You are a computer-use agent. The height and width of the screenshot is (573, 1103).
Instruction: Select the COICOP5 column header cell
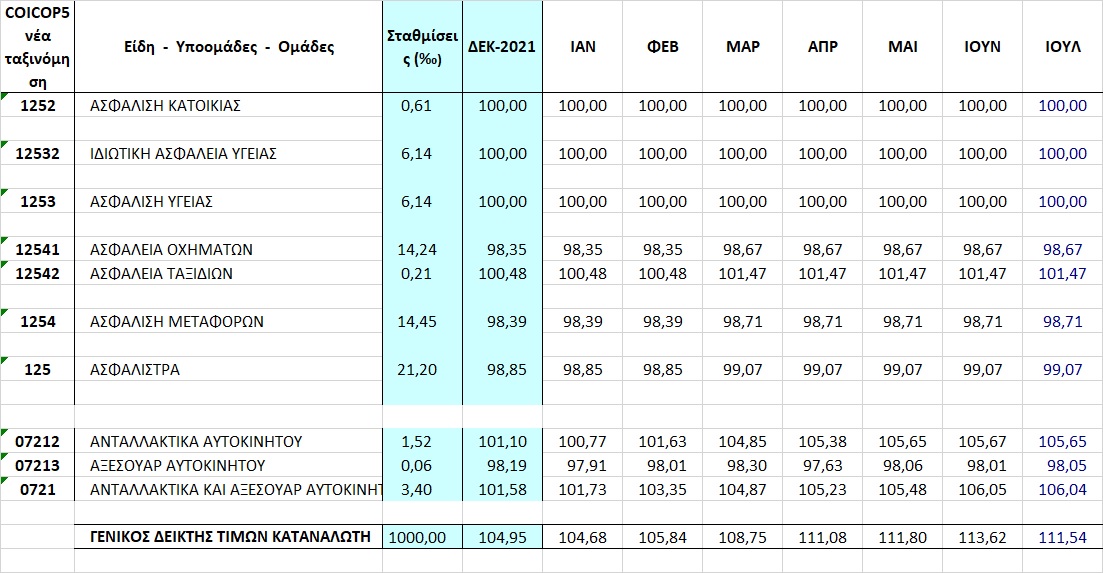pos(37,47)
